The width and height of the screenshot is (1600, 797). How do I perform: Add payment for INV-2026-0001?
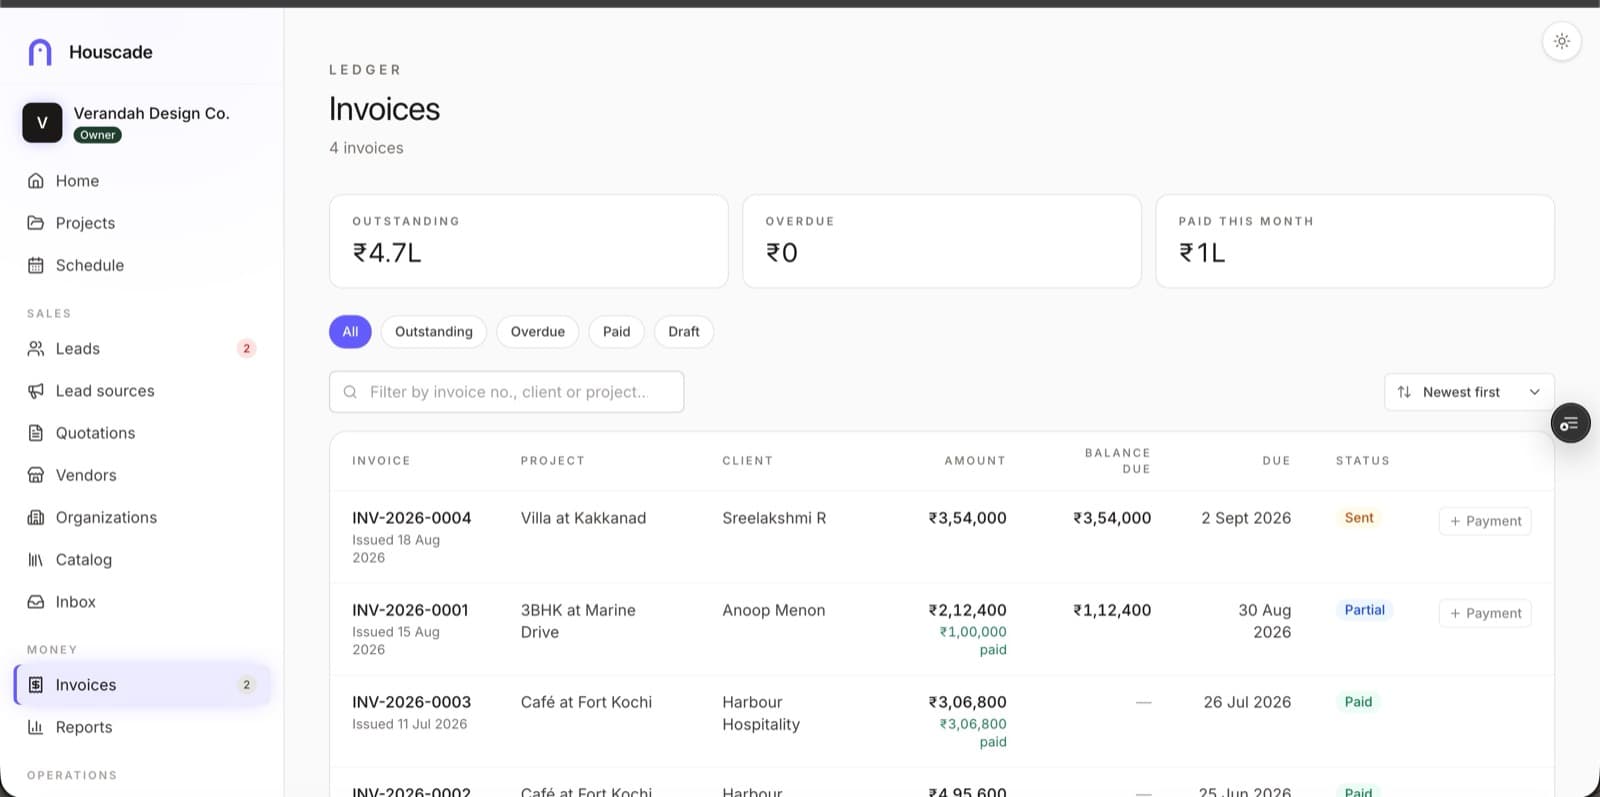tap(1485, 613)
